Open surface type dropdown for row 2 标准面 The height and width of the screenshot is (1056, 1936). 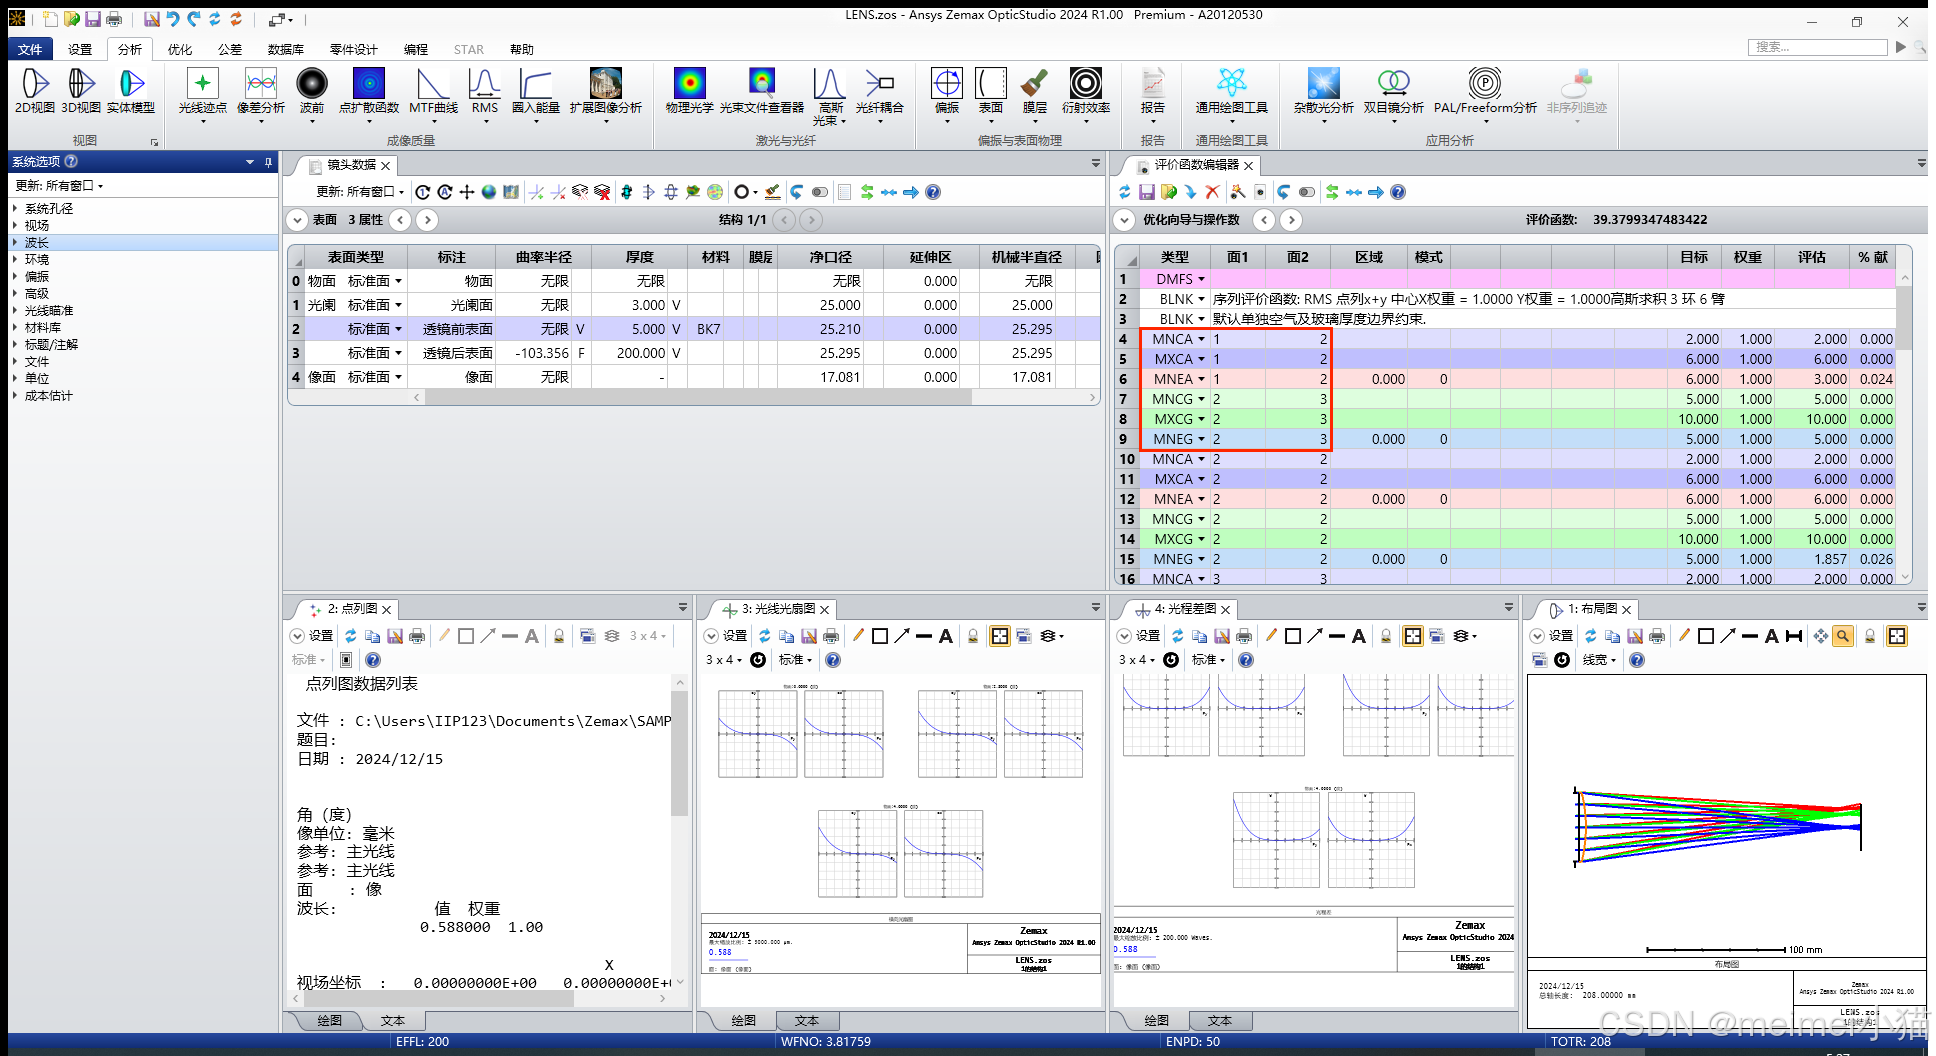[x=399, y=329]
